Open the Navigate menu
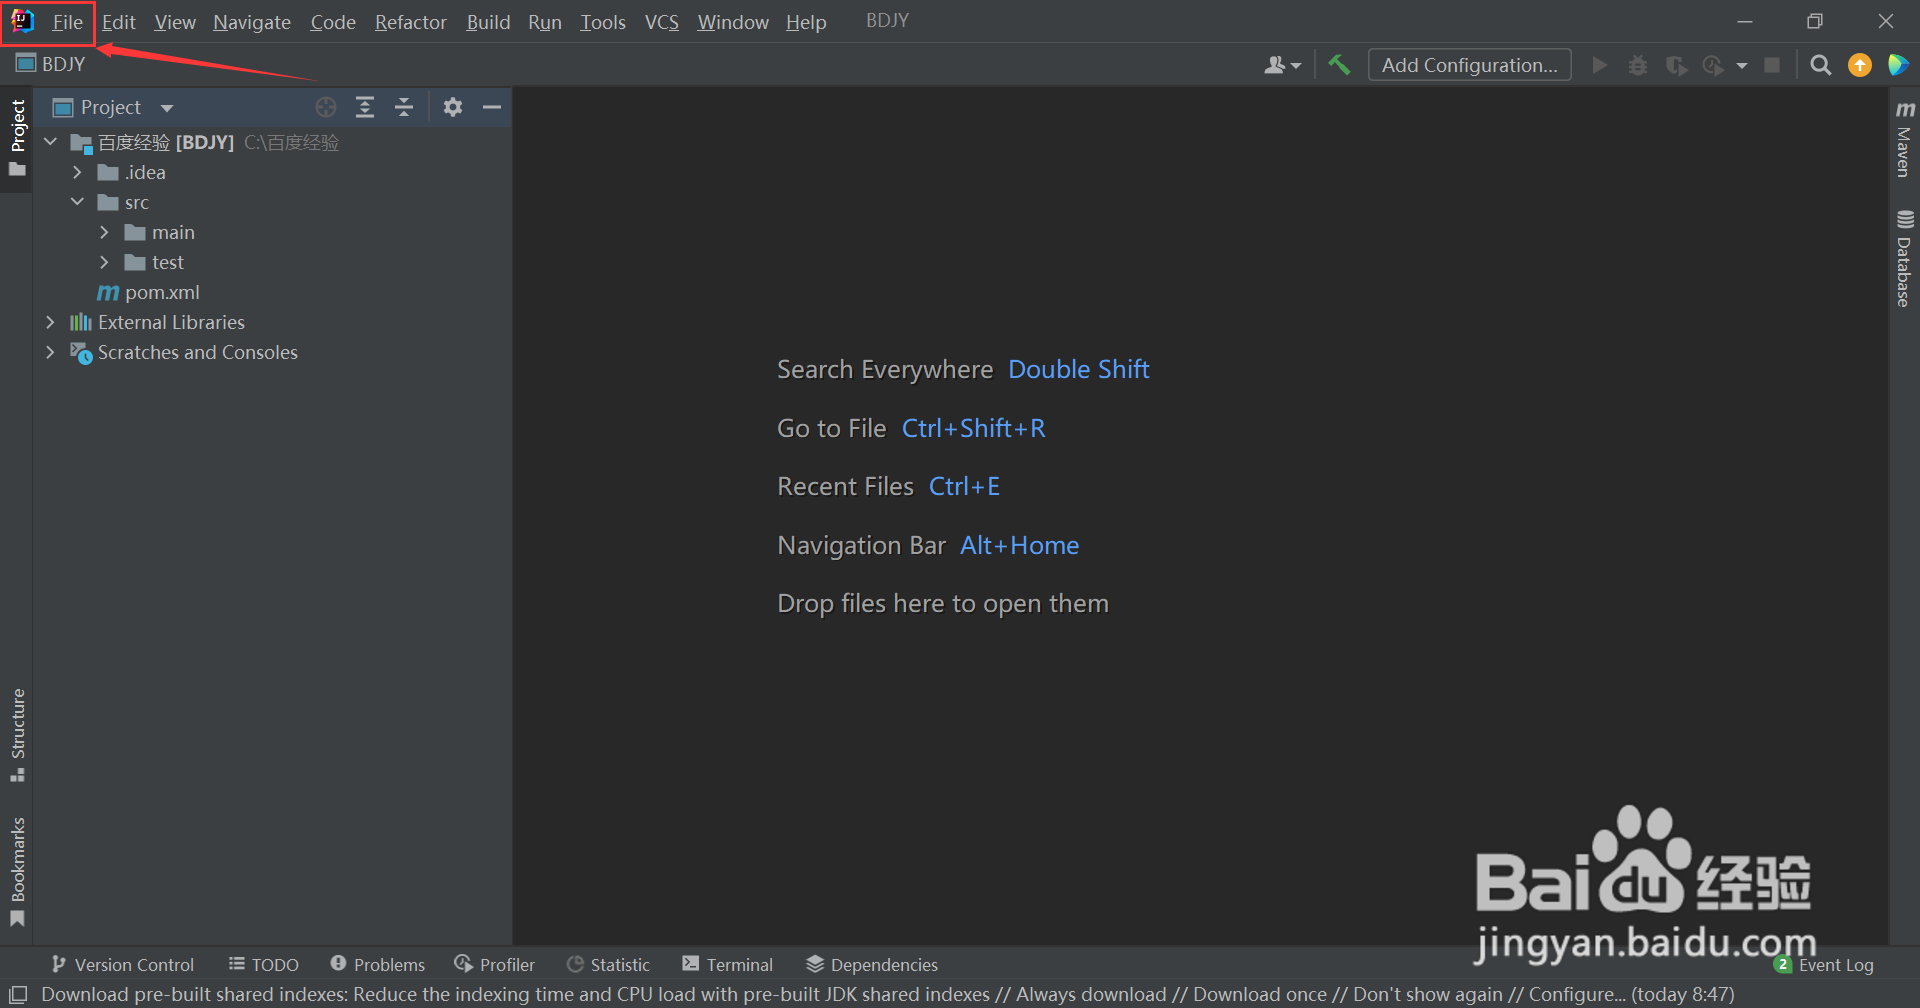This screenshot has width=1920, height=1008. (x=252, y=22)
